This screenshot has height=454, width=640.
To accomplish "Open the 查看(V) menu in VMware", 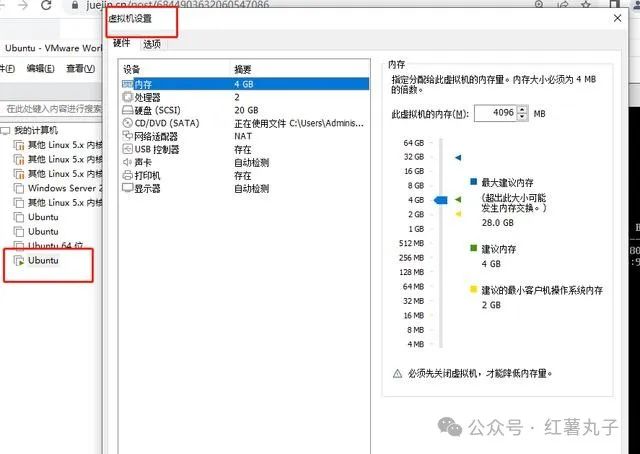I will (x=81, y=68).
